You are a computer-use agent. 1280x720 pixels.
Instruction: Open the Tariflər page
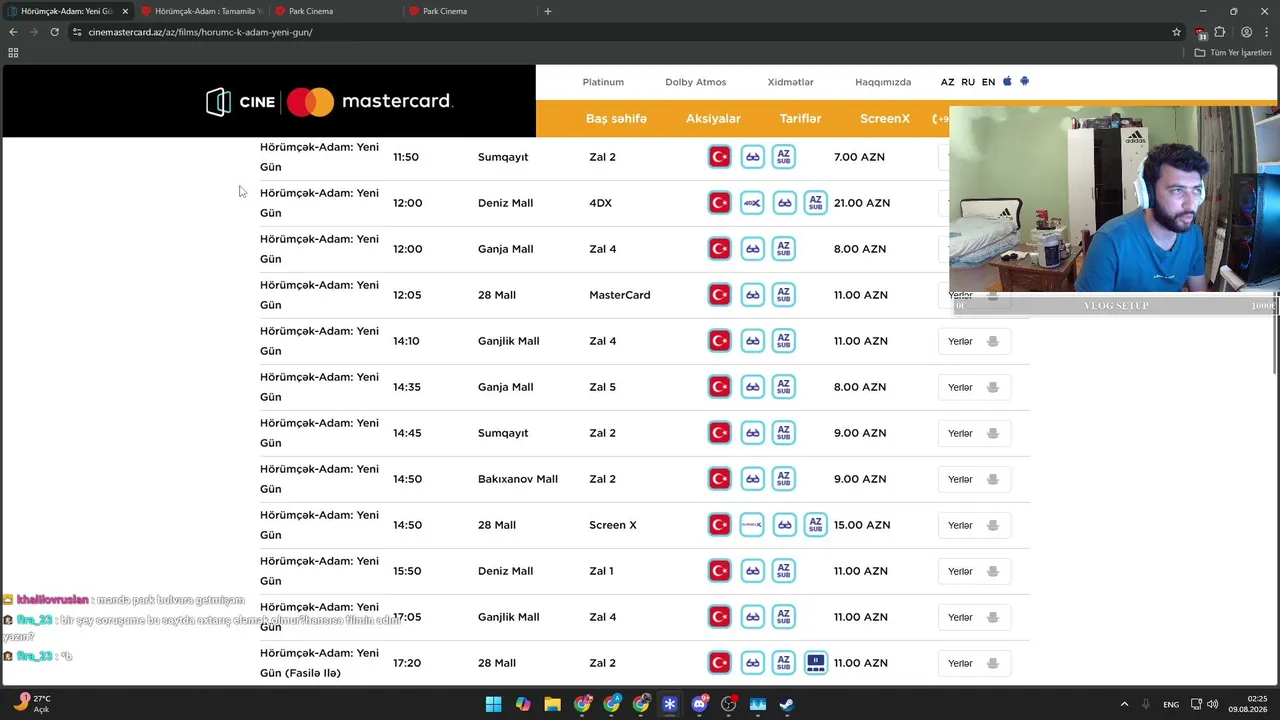(x=800, y=119)
